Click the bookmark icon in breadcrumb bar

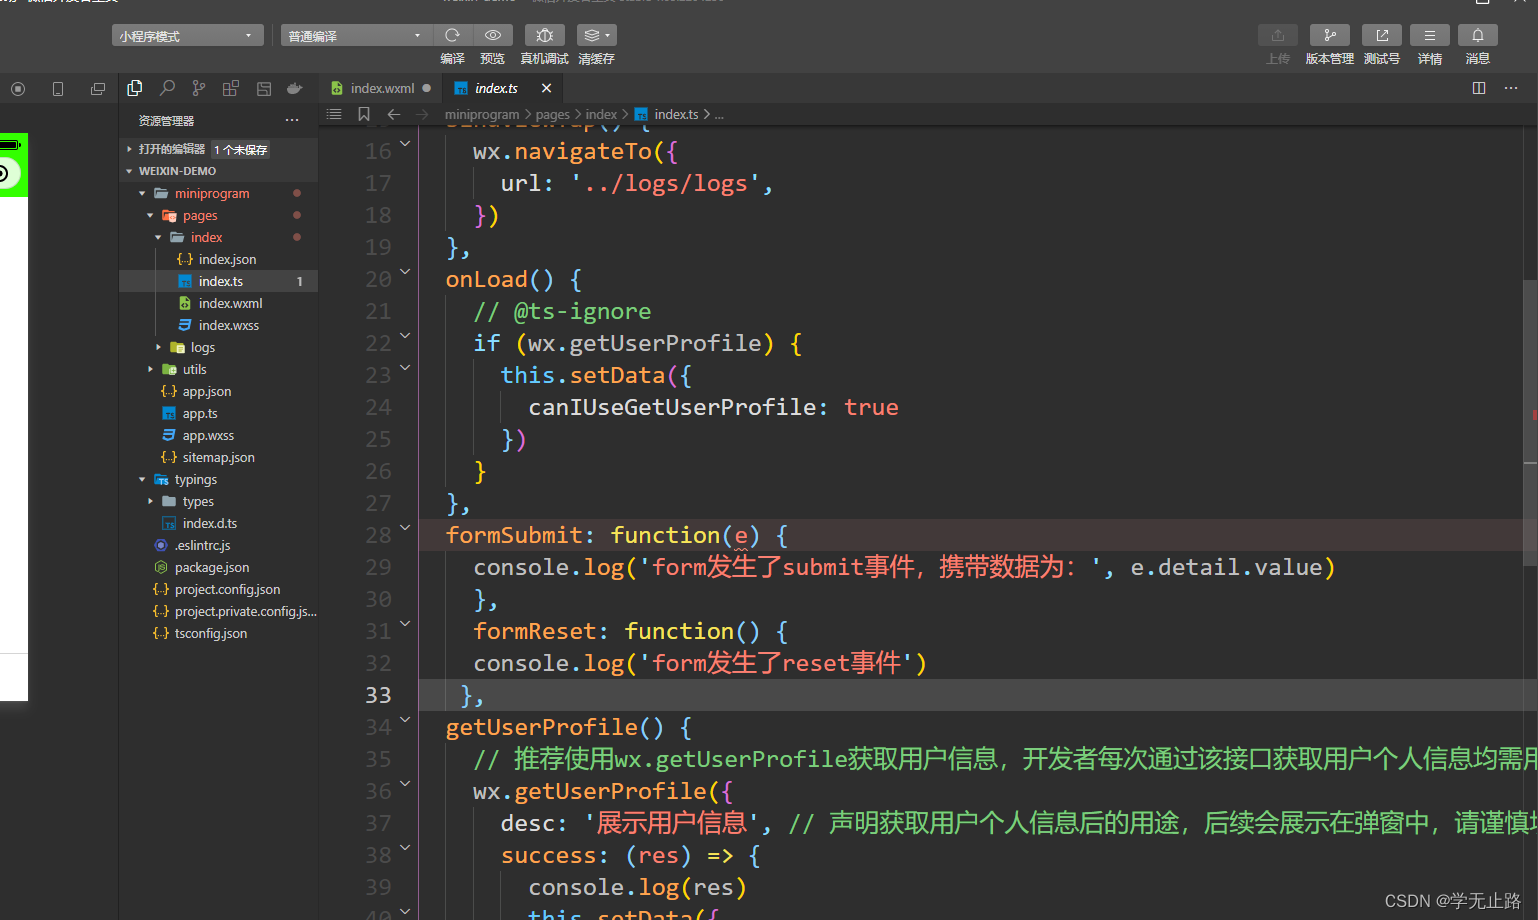tap(364, 114)
